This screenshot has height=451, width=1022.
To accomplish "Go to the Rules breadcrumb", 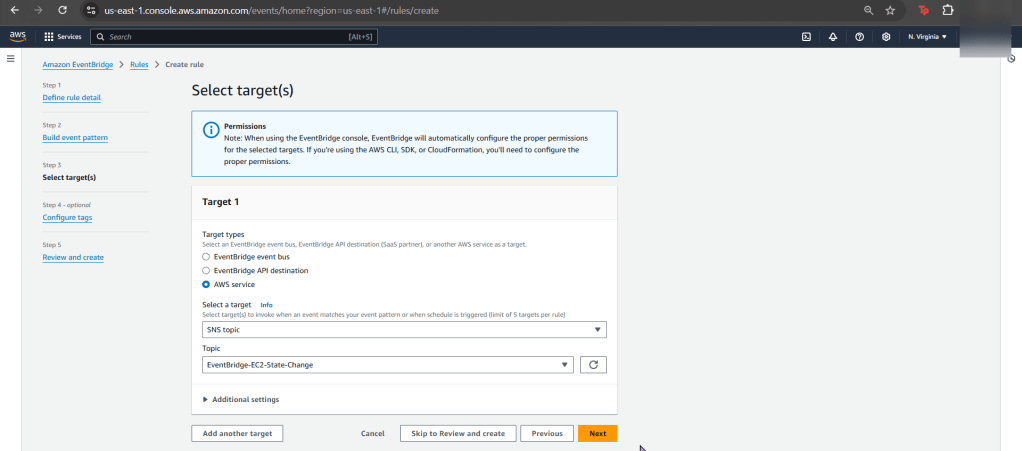I will 139,64.
